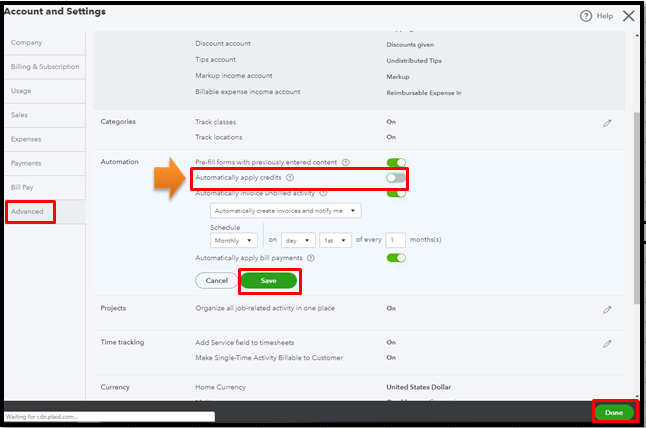Click Reimbursable Expense In value

(x=424, y=93)
